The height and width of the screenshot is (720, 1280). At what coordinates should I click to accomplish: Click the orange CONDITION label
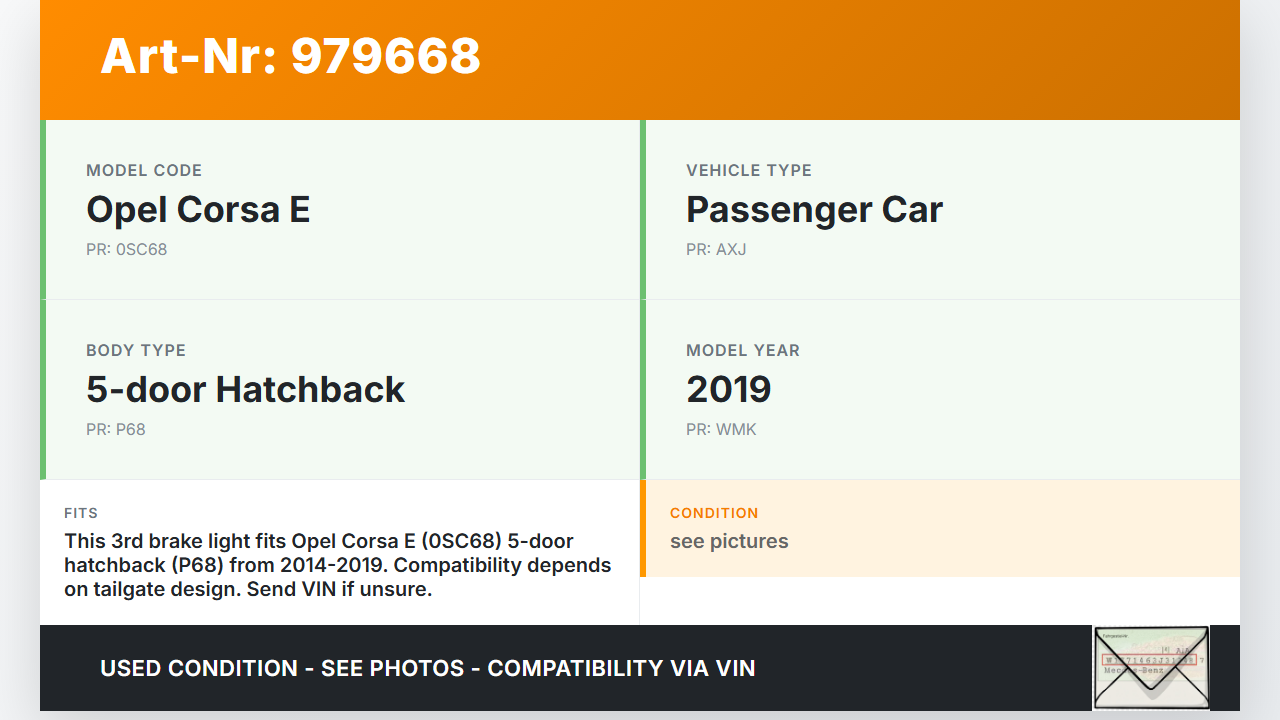[x=714, y=513]
